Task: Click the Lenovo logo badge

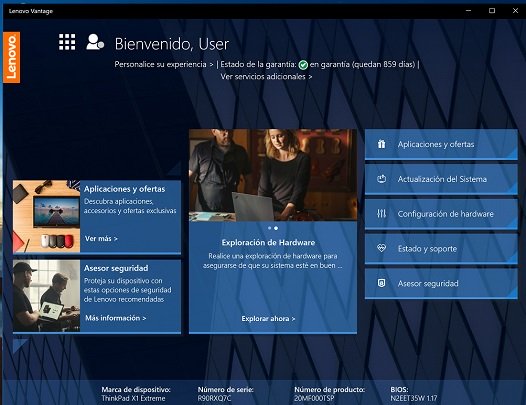Action: 11,57
